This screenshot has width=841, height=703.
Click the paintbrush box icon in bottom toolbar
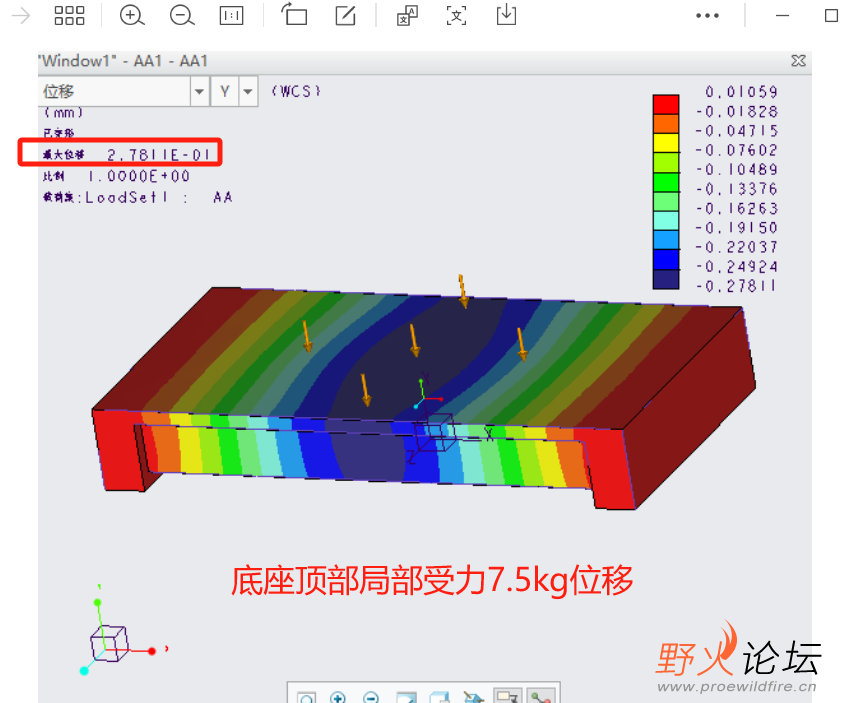pyautogui.click(x=474, y=697)
